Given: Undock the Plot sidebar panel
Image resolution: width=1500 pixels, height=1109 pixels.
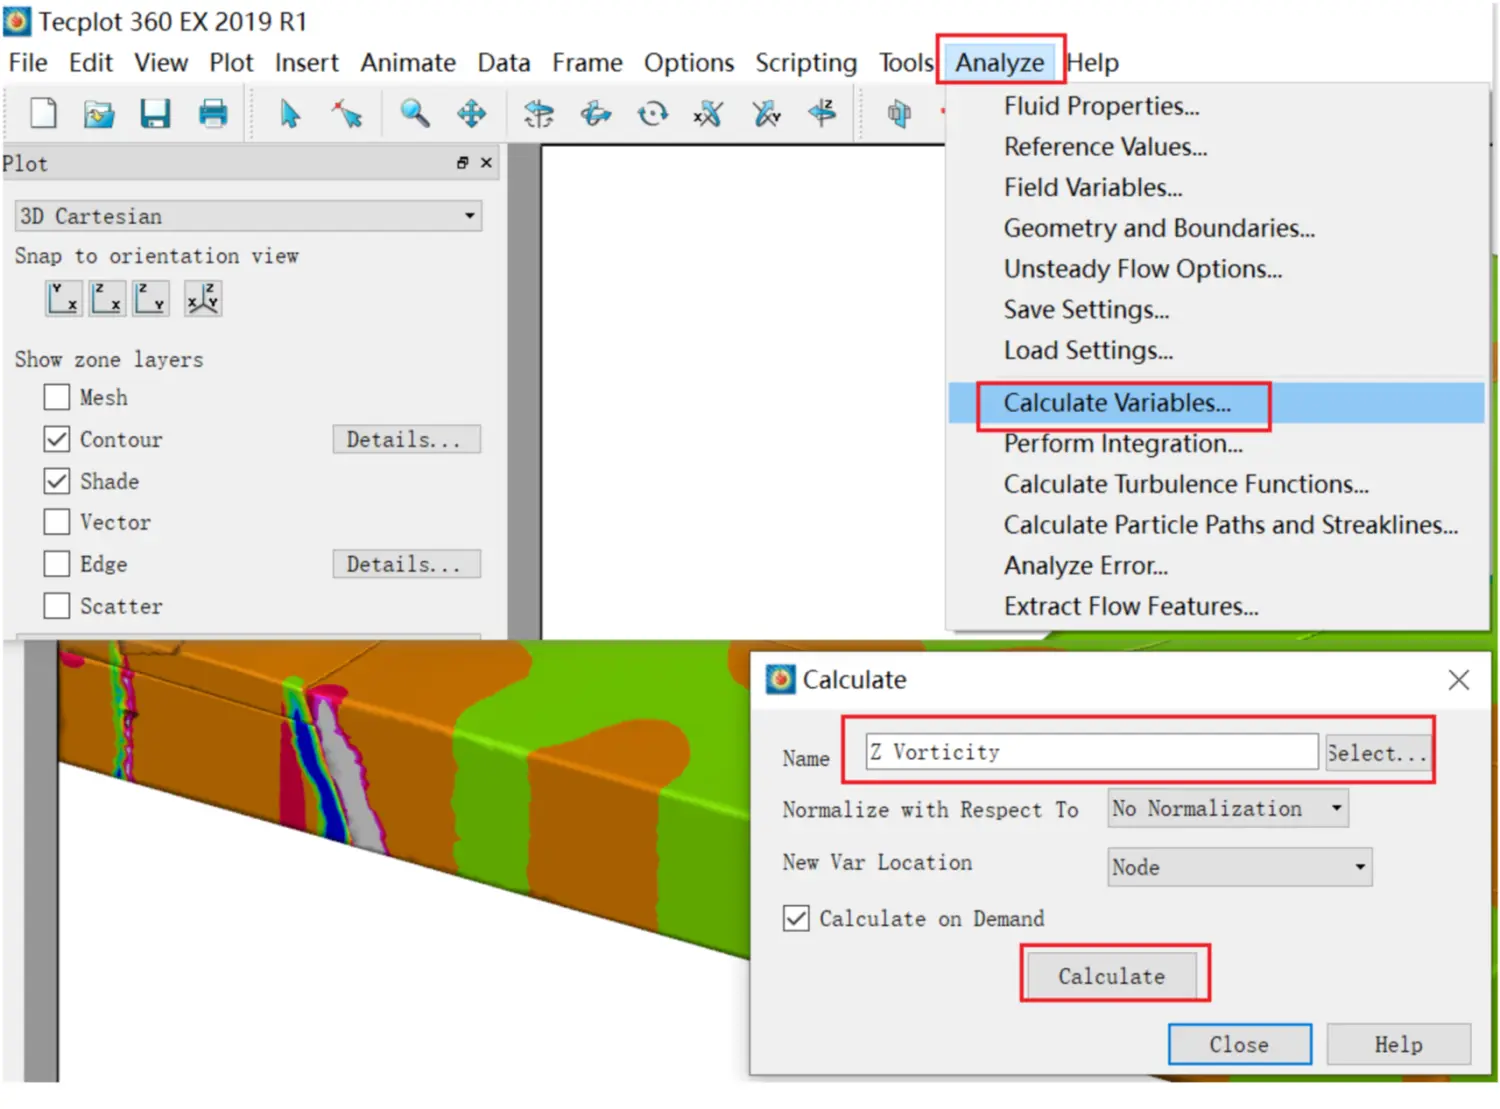Looking at the screenshot, I should (463, 163).
